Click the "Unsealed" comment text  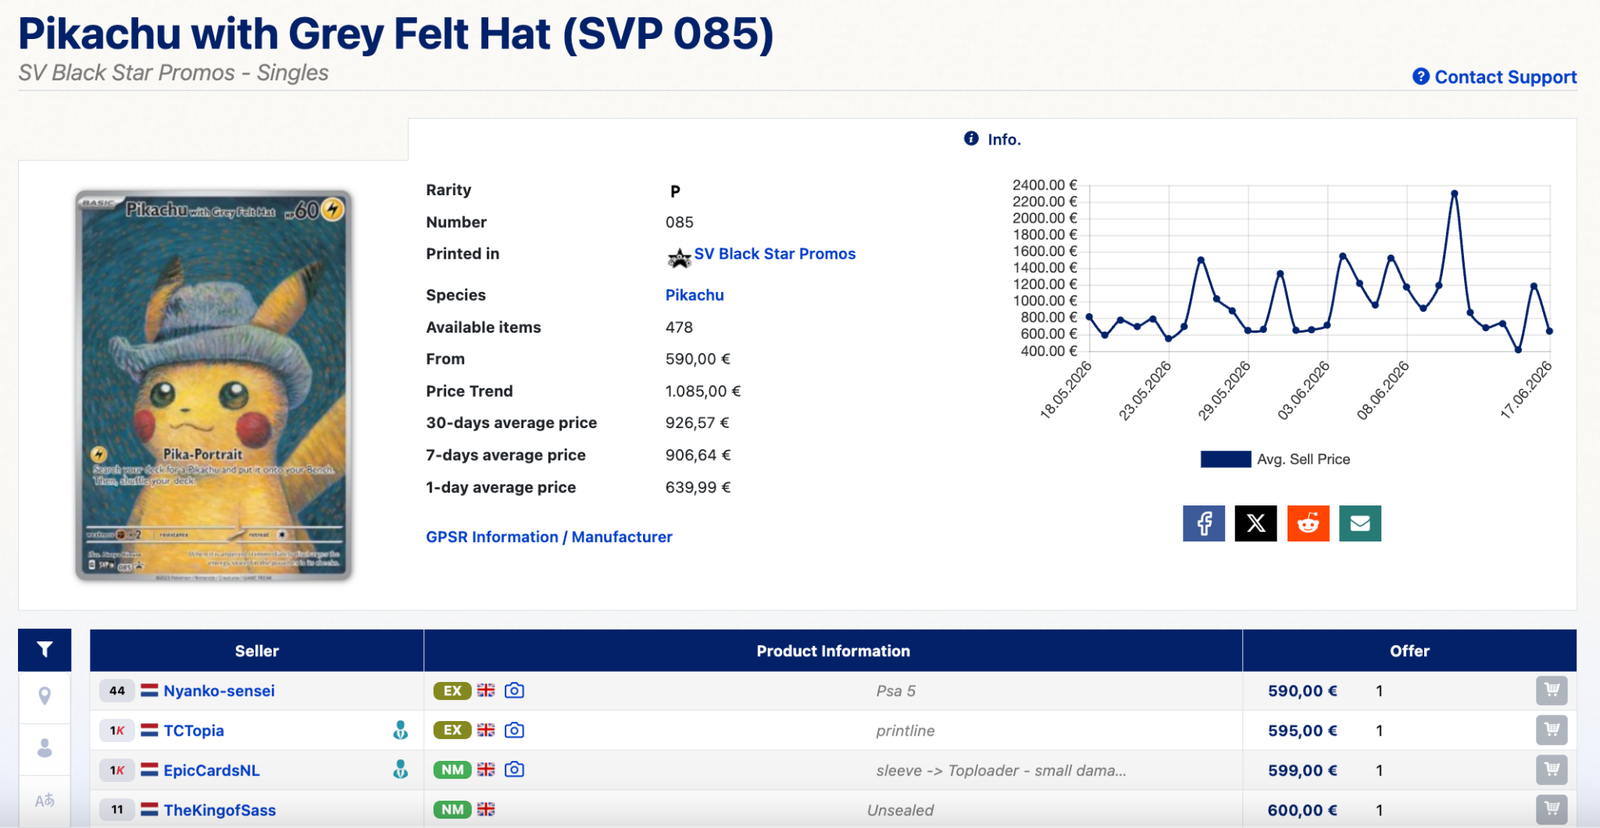point(900,810)
